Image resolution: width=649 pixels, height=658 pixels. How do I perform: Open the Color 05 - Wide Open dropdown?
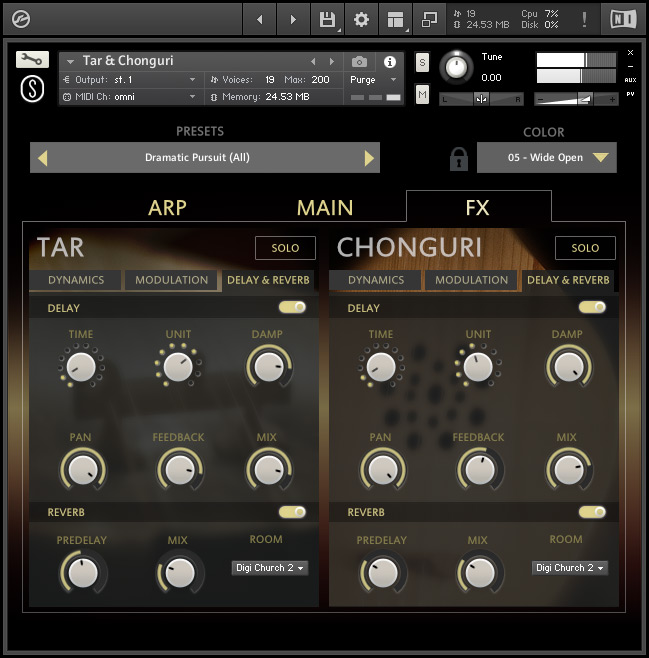pos(547,158)
